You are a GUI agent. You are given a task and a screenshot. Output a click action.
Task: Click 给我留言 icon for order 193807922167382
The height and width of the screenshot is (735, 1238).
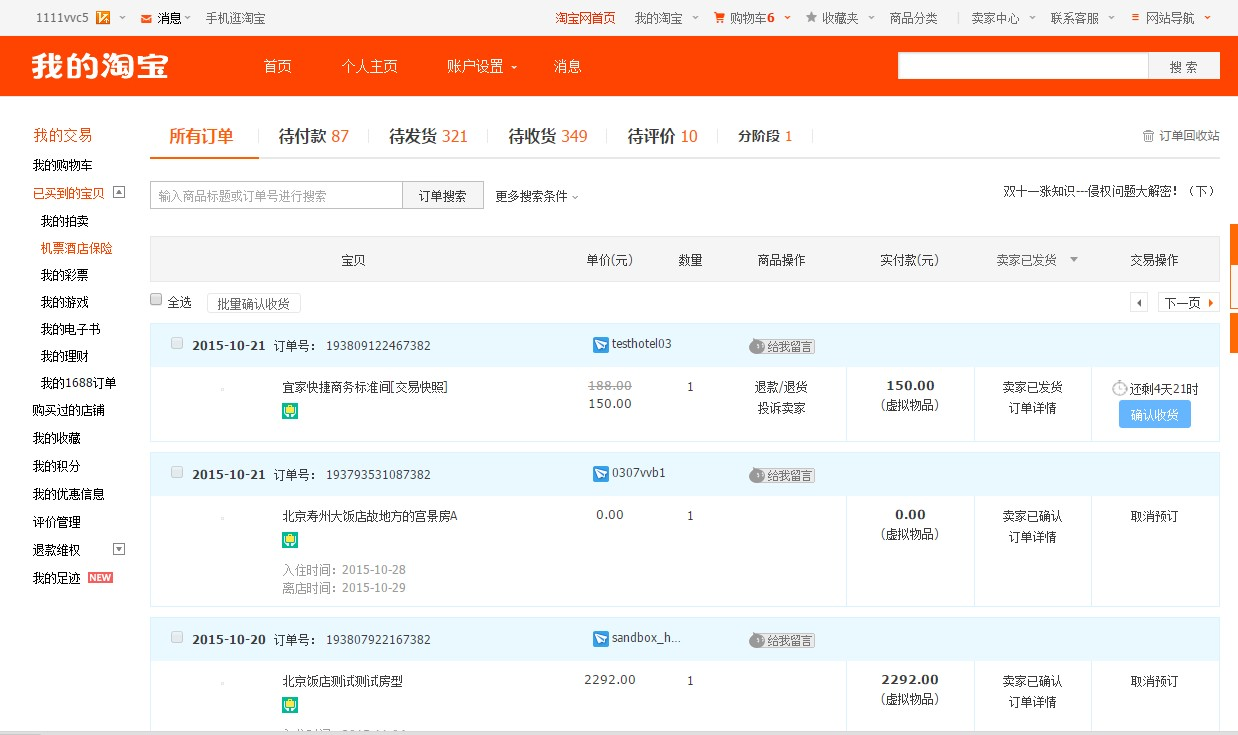click(782, 640)
